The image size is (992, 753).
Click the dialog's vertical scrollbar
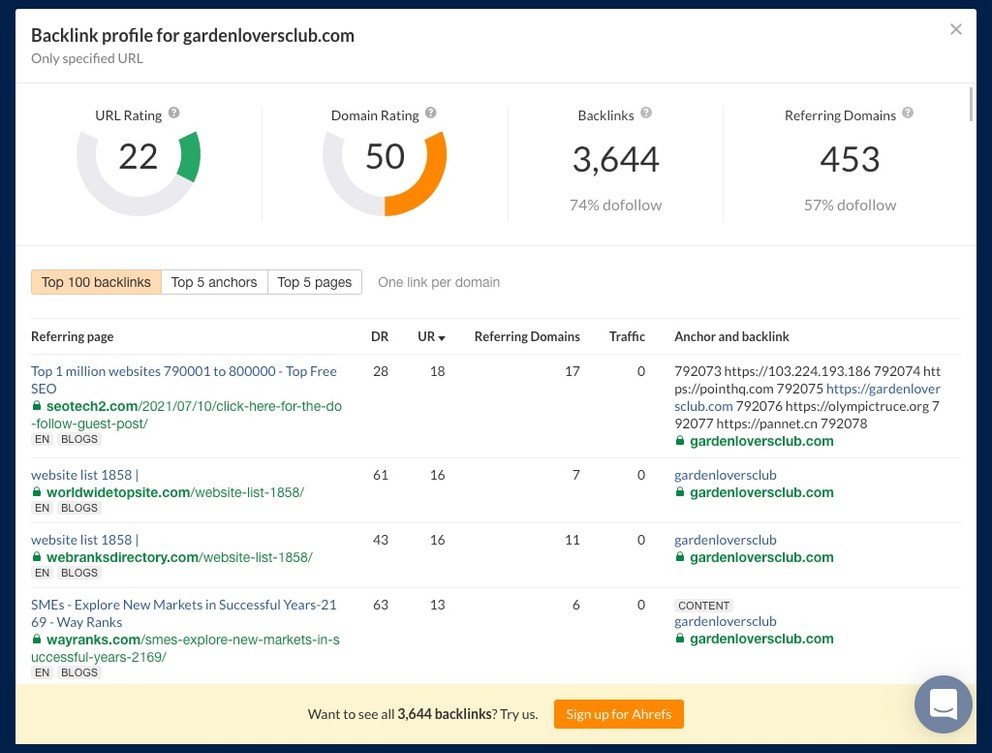pos(972,104)
